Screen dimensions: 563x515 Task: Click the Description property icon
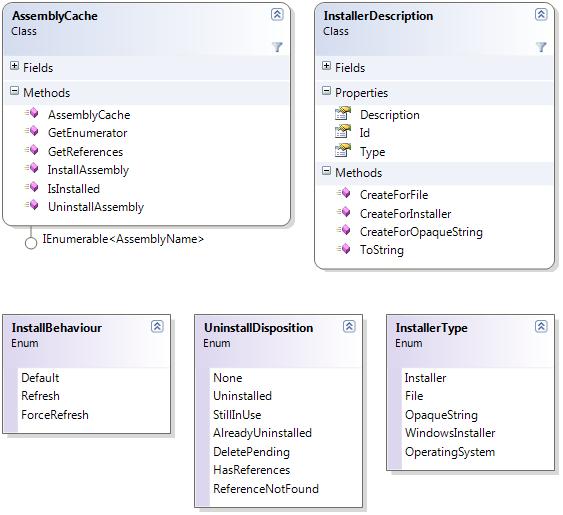(343, 113)
